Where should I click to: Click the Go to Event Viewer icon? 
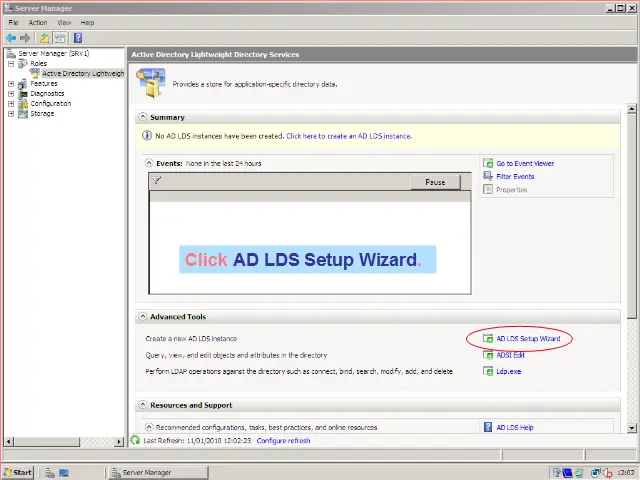(488, 163)
